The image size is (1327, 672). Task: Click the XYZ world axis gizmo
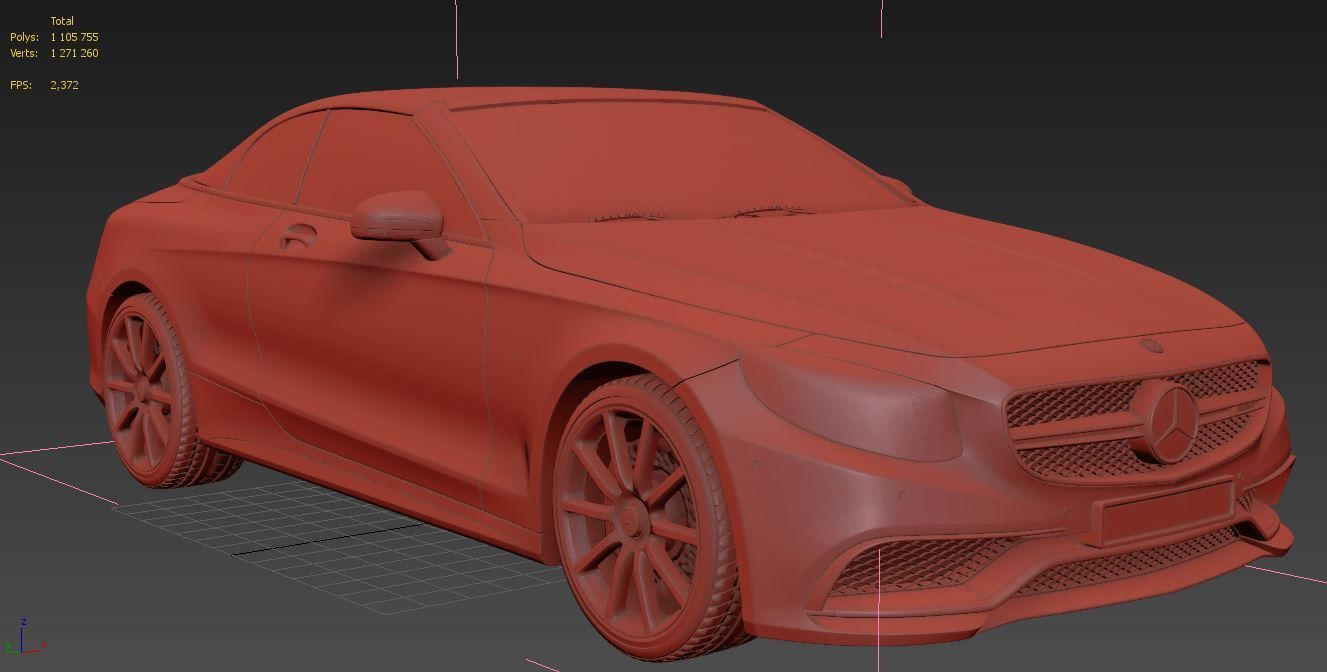coord(25,638)
